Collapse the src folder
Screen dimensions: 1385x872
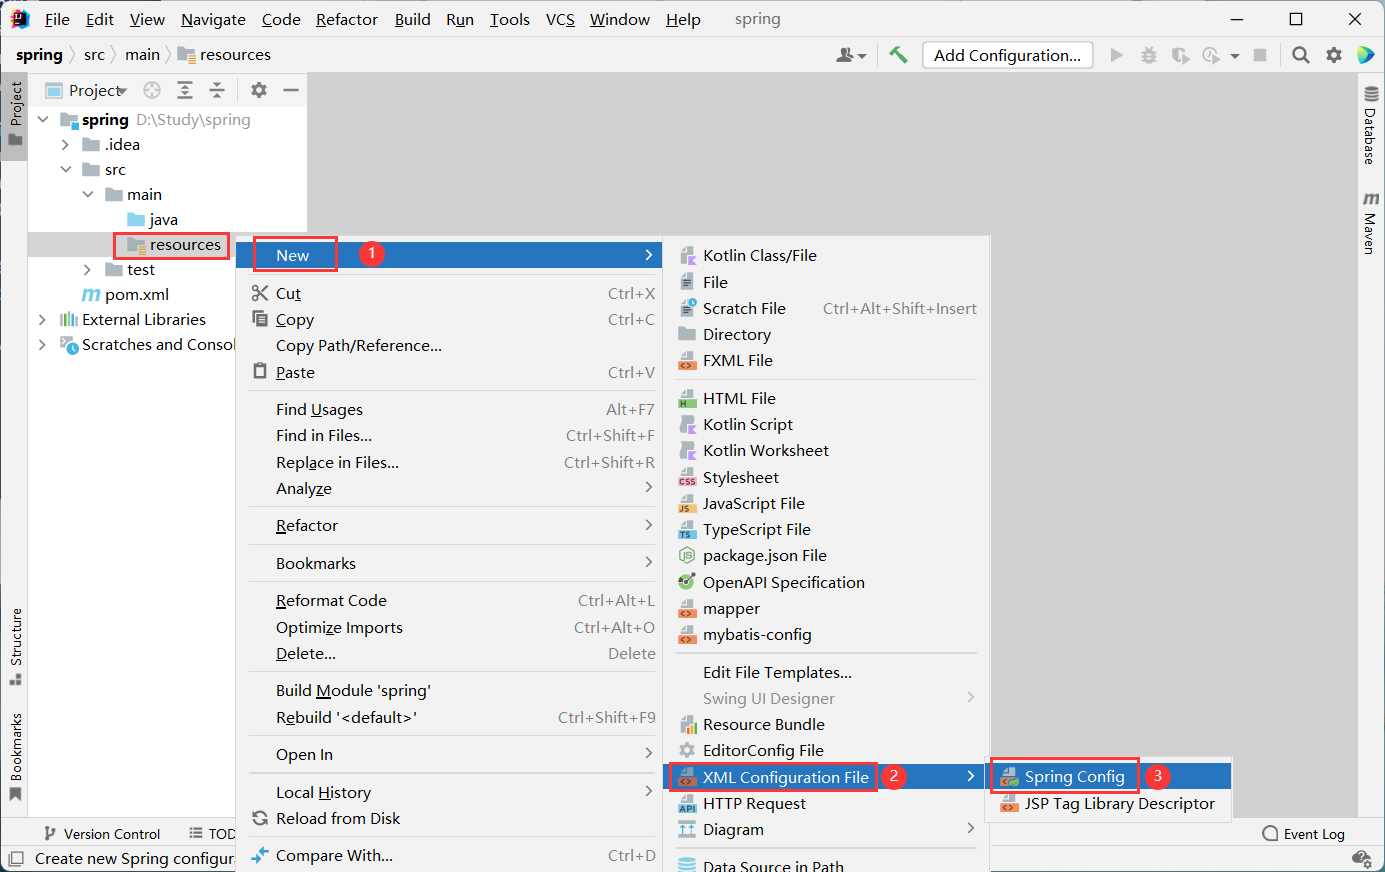pyautogui.click(x=65, y=170)
